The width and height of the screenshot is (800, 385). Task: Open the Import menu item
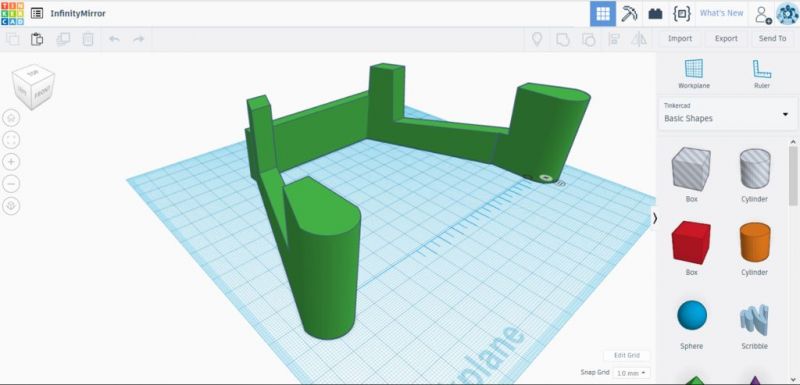click(x=680, y=39)
